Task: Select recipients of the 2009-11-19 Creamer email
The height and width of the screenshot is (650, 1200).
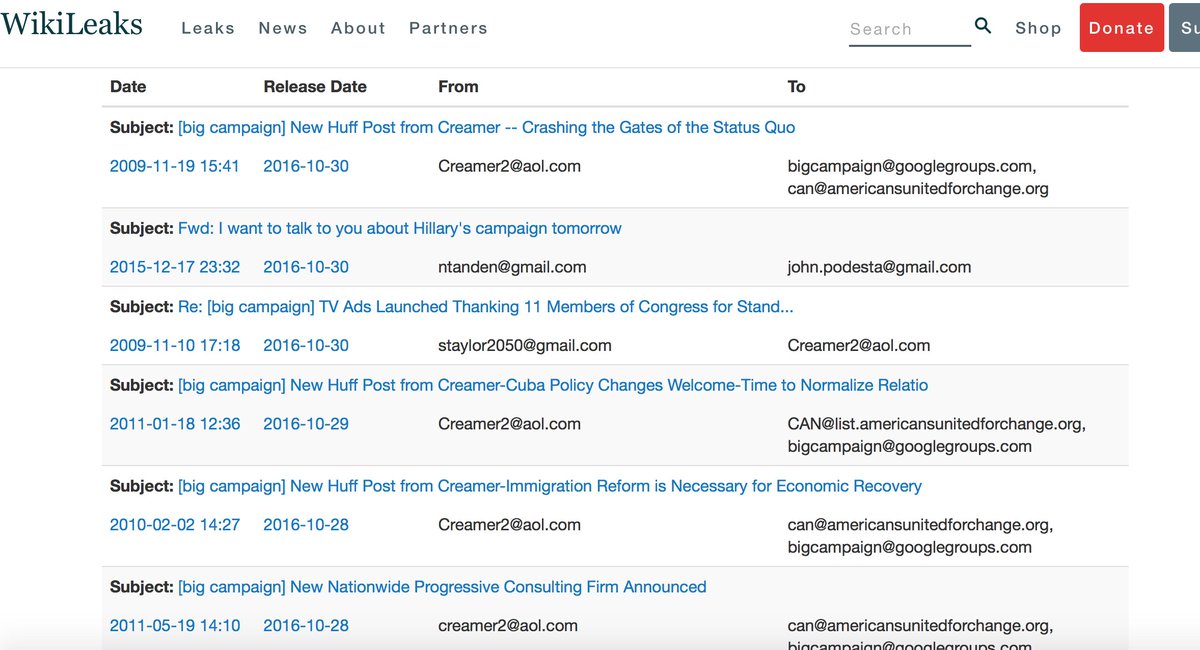Action: (x=918, y=177)
